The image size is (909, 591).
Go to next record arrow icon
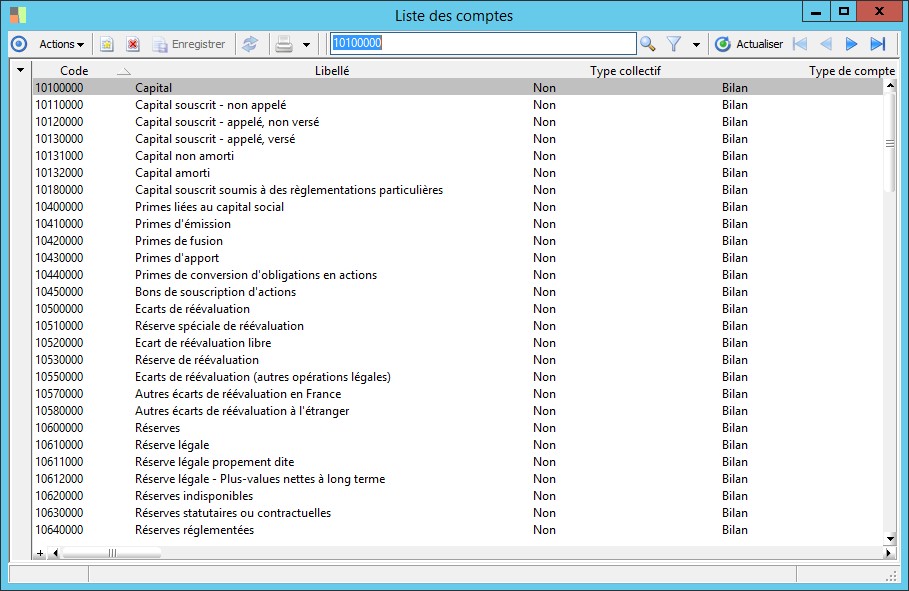pos(851,44)
